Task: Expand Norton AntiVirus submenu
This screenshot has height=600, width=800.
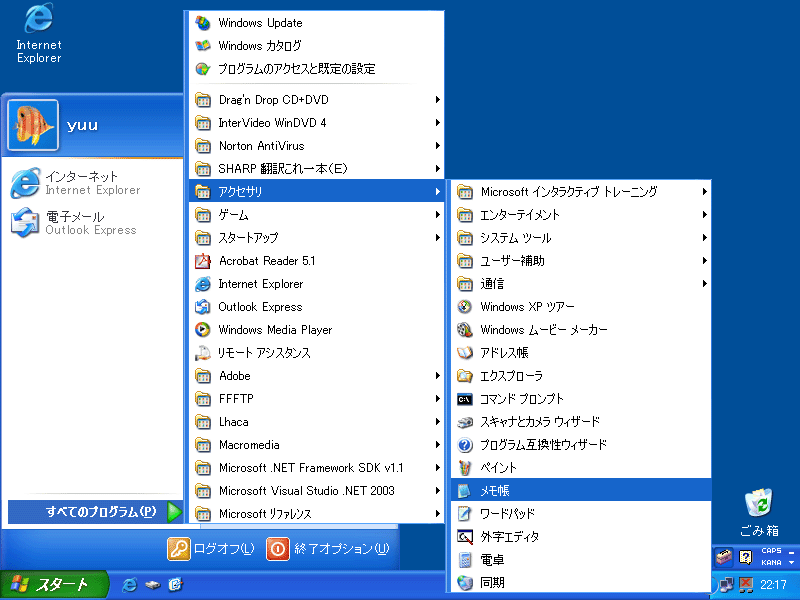Action: [316, 146]
